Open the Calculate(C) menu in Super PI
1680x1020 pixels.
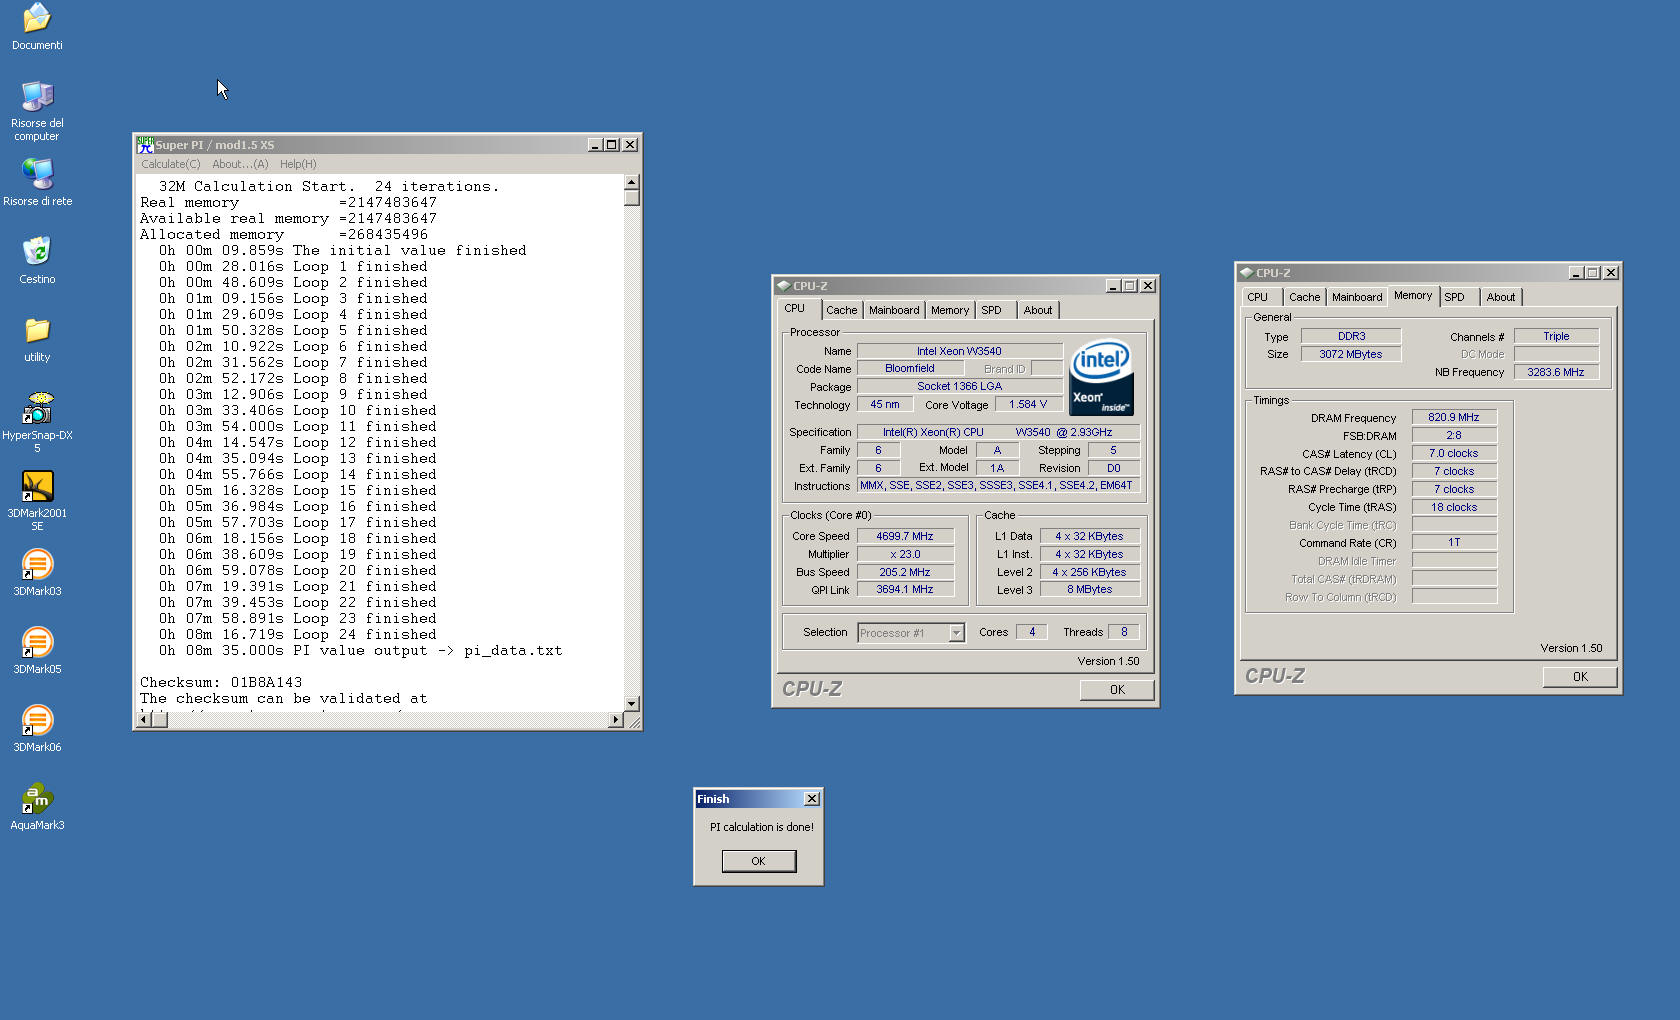pyautogui.click(x=171, y=164)
